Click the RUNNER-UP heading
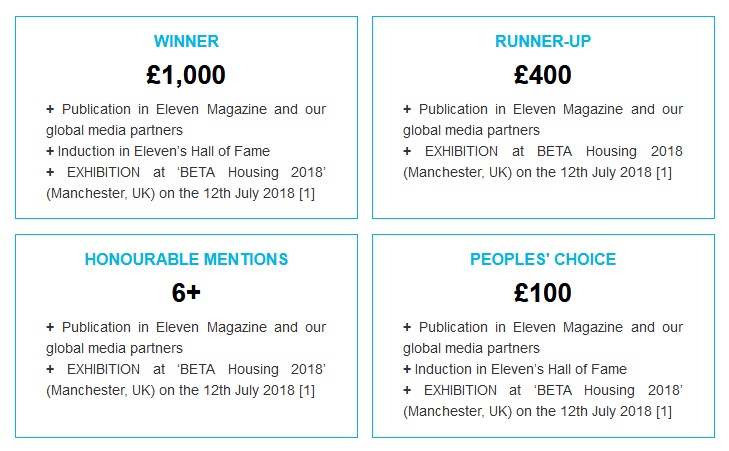 (x=543, y=41)
